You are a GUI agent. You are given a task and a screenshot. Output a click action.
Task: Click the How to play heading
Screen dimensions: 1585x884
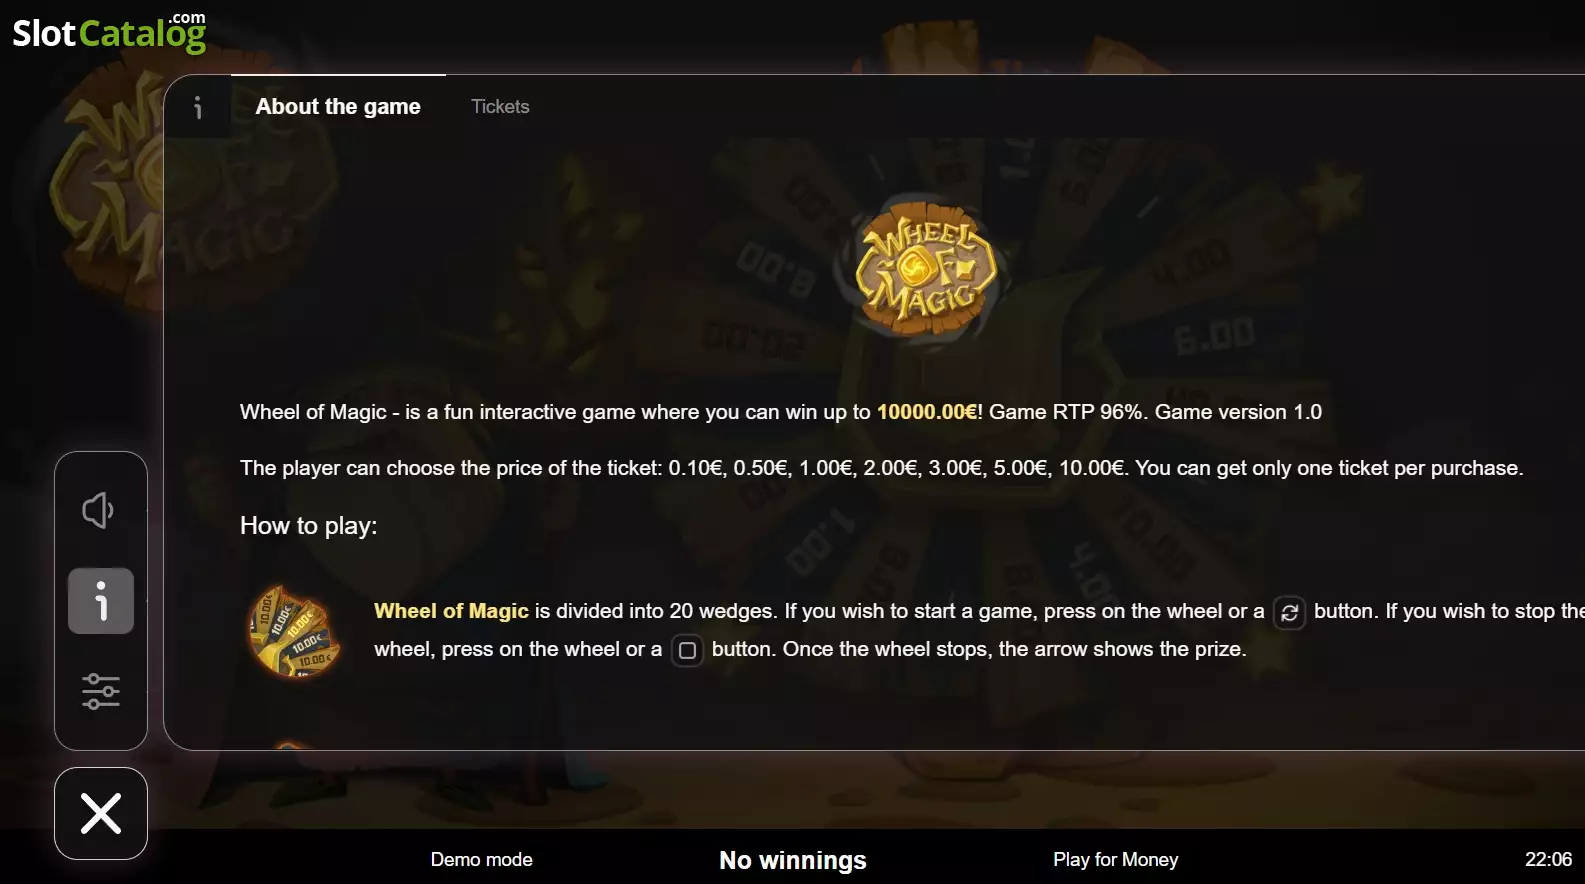pos(309,526)
